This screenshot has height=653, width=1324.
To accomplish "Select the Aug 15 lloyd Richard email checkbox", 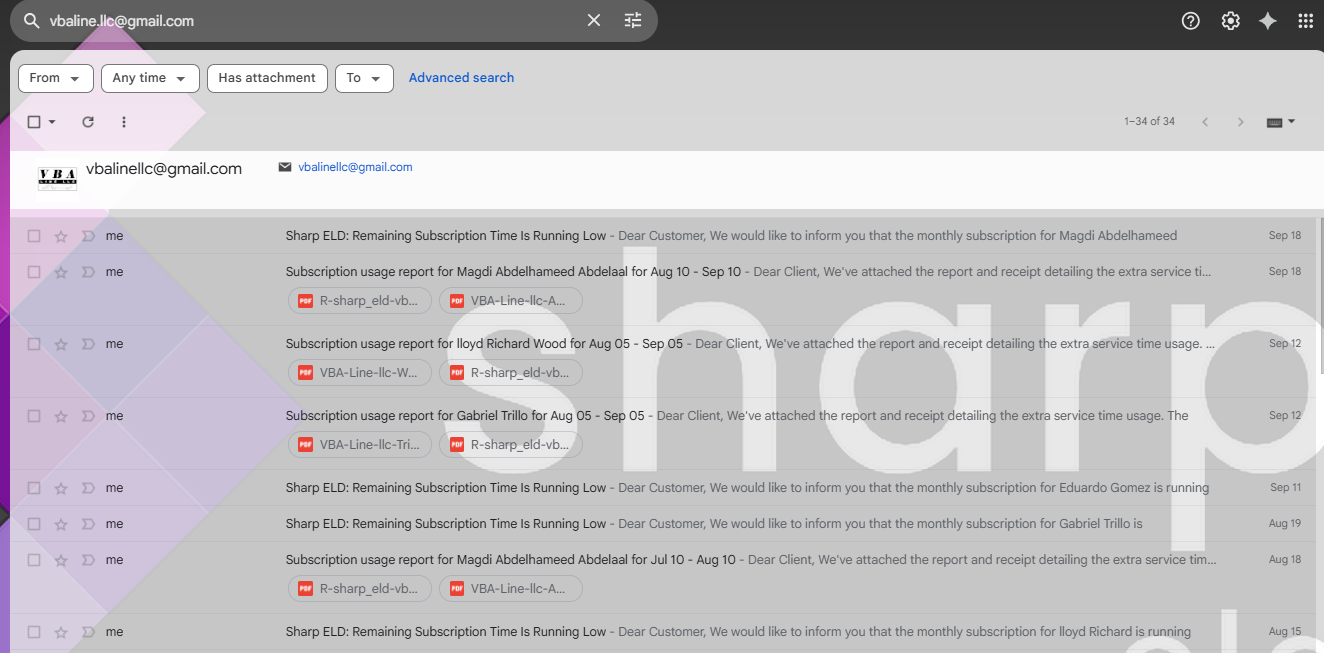I will [34, 632].
